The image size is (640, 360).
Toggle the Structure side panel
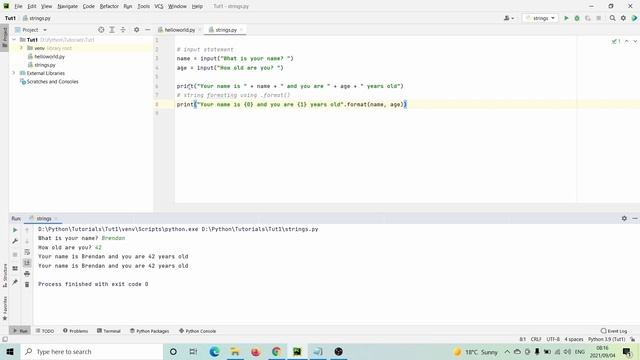tap(4, 276)
